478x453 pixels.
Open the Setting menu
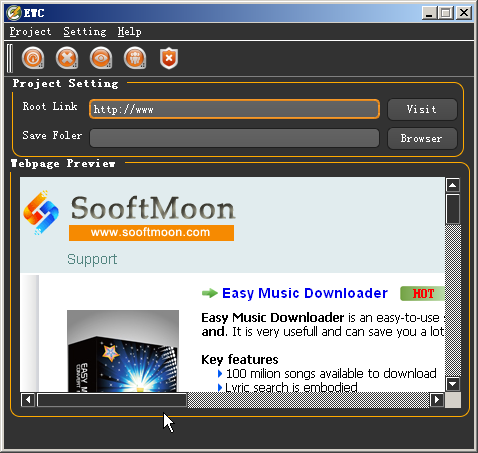85,32
